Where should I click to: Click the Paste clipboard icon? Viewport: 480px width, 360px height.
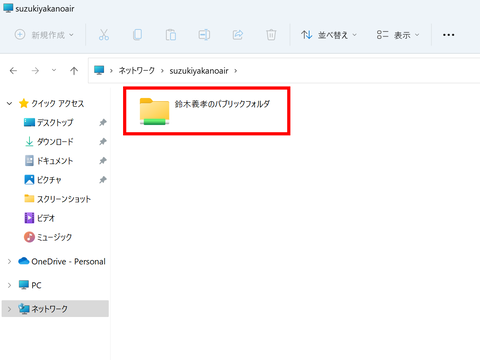(x=171, y=35)
